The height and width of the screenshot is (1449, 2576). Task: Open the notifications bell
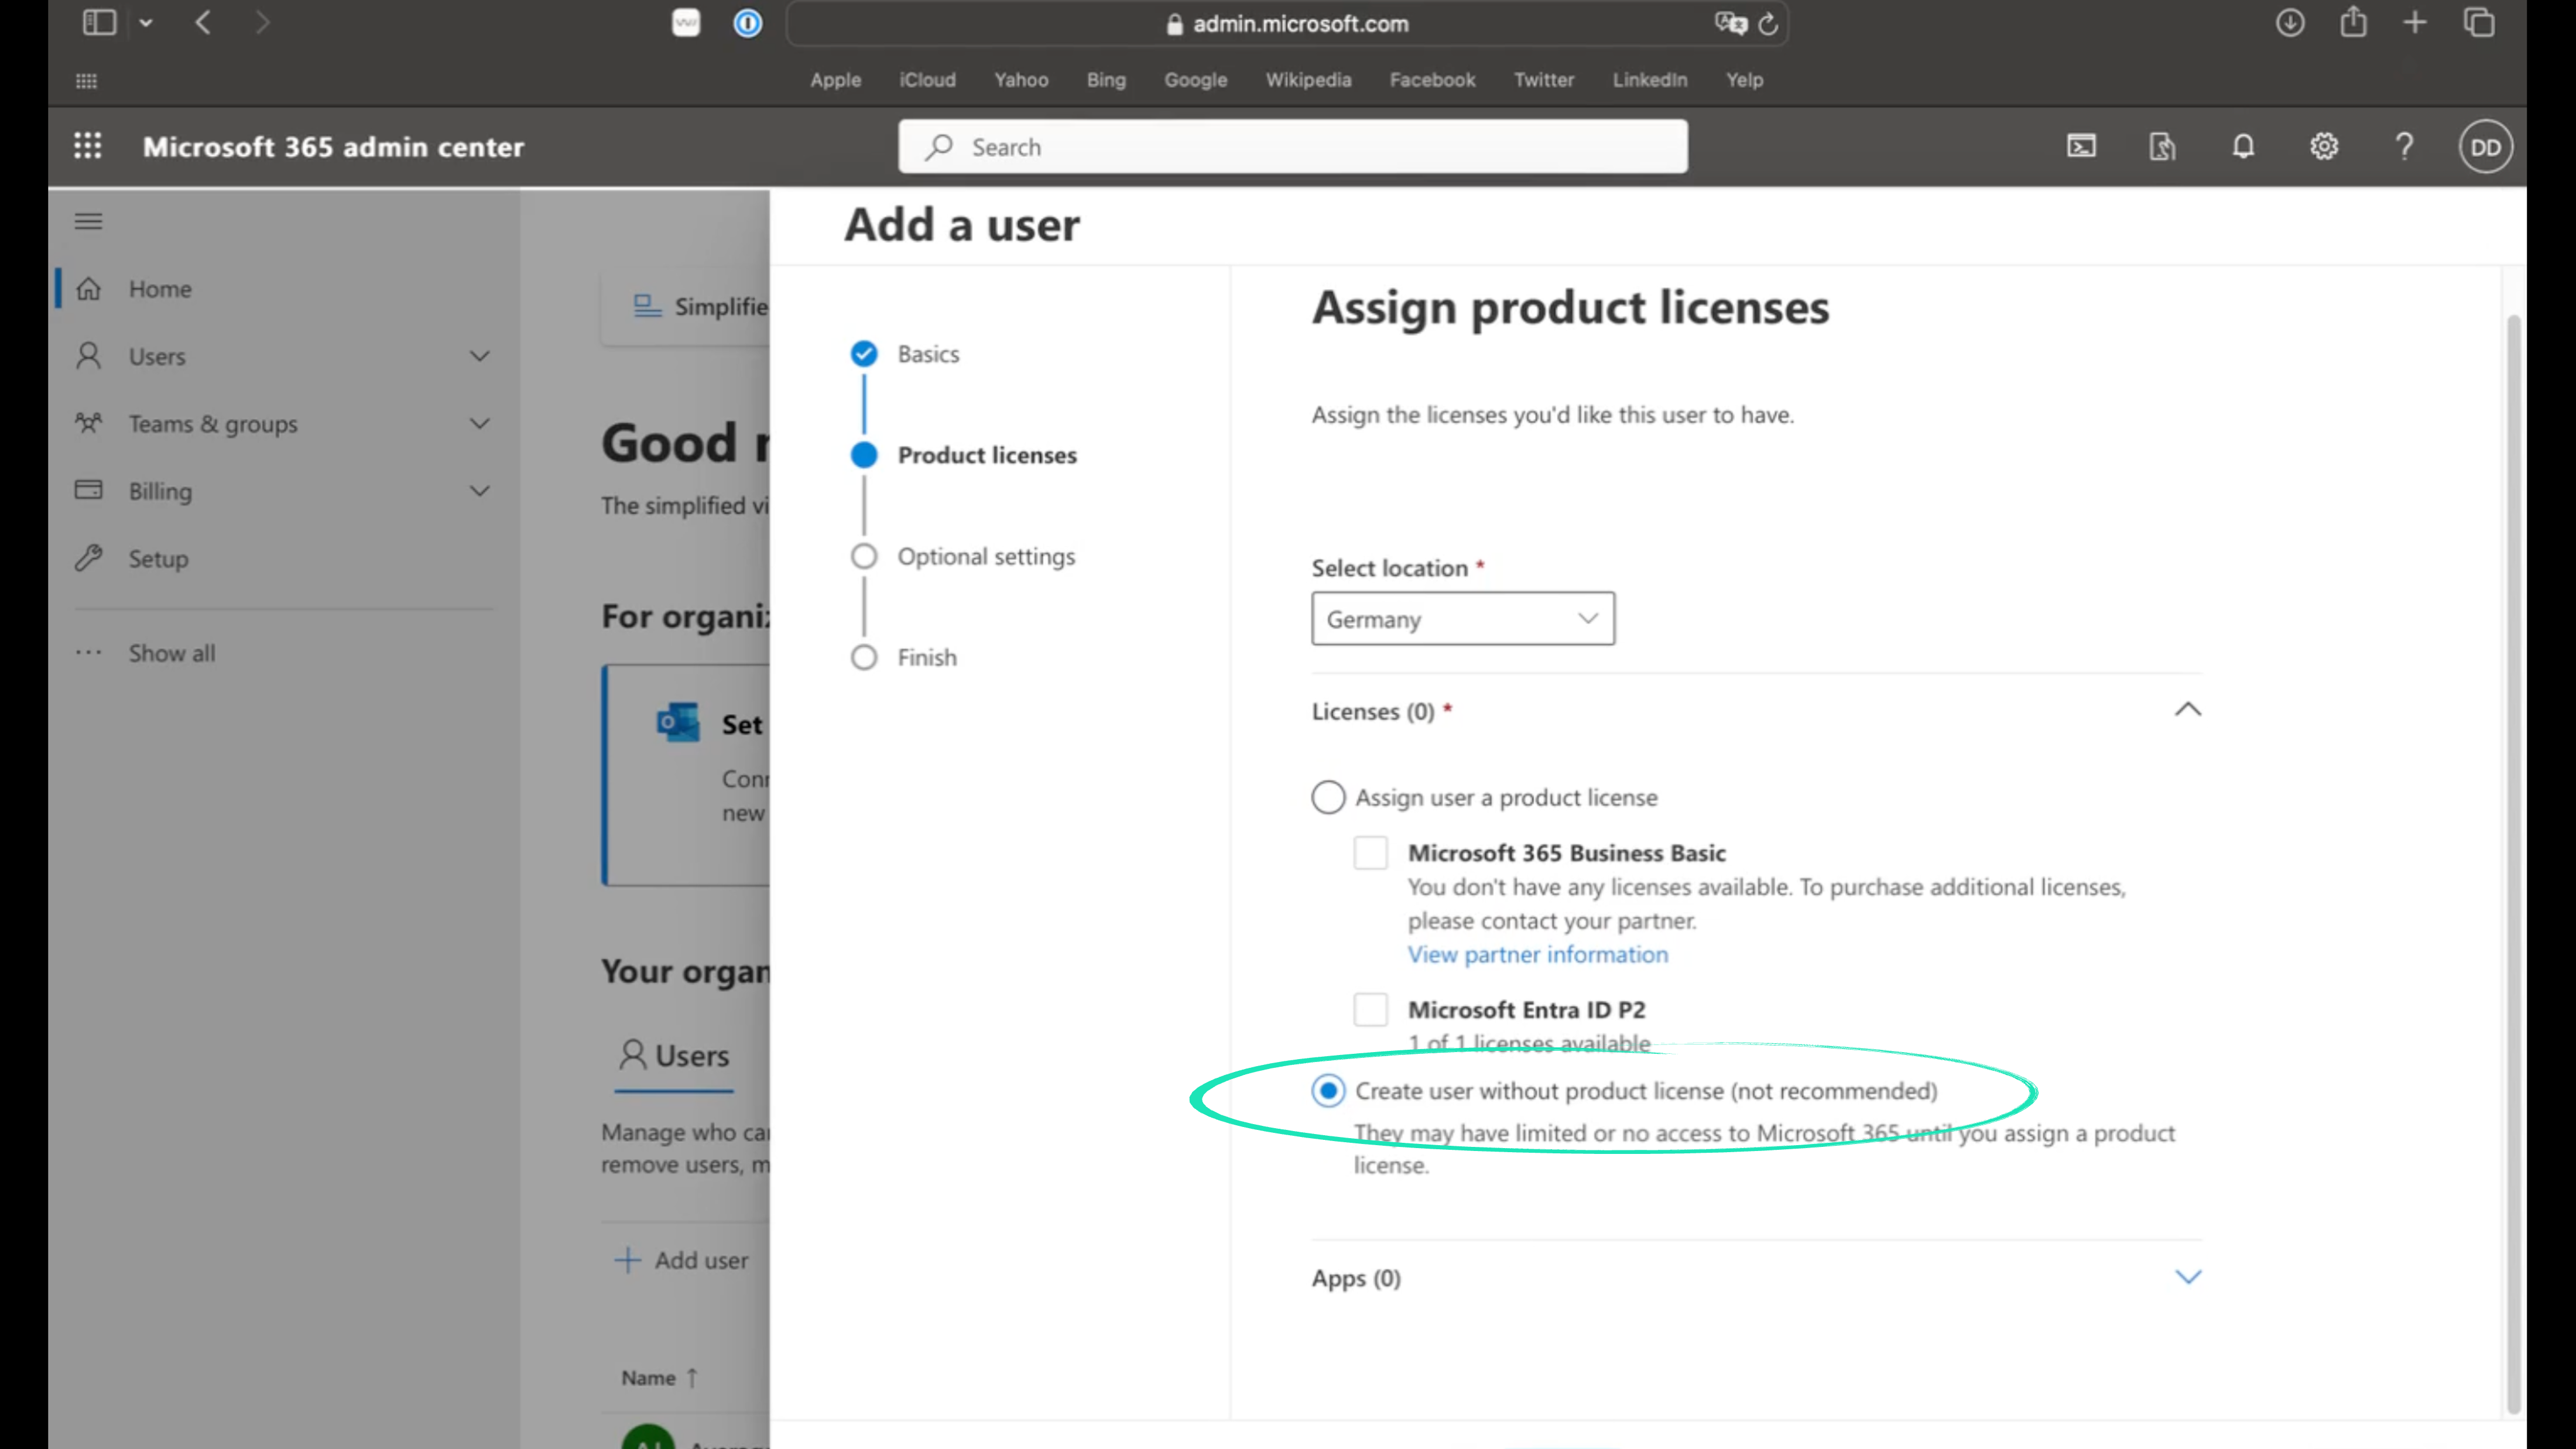[x=2243, y=146]
